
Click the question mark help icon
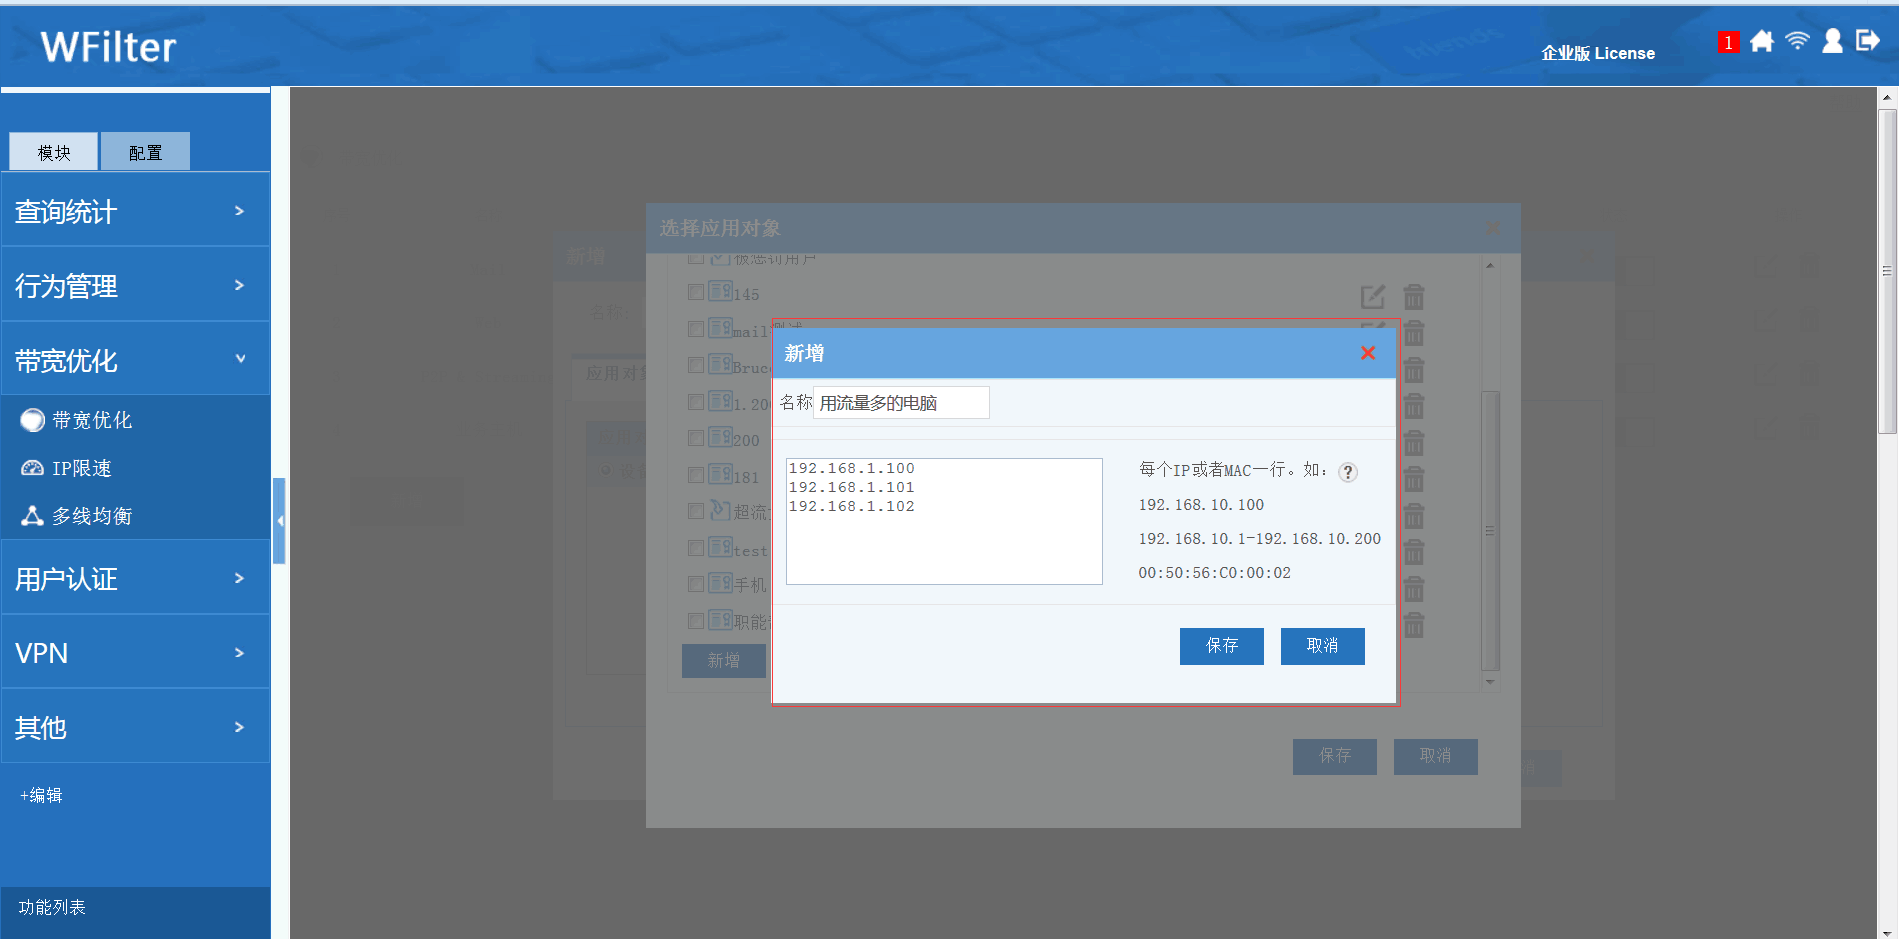coord(1348,472)
